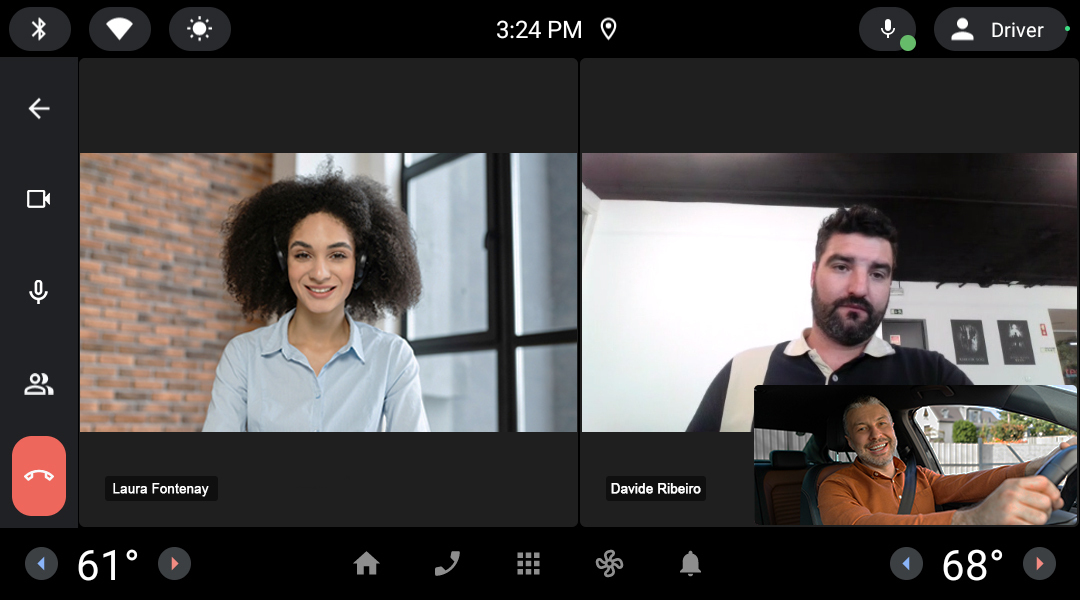The image size is (1080, 600).
Task: Open the app grid launcher
Action: pyautogui.click(x=528, y=564)
